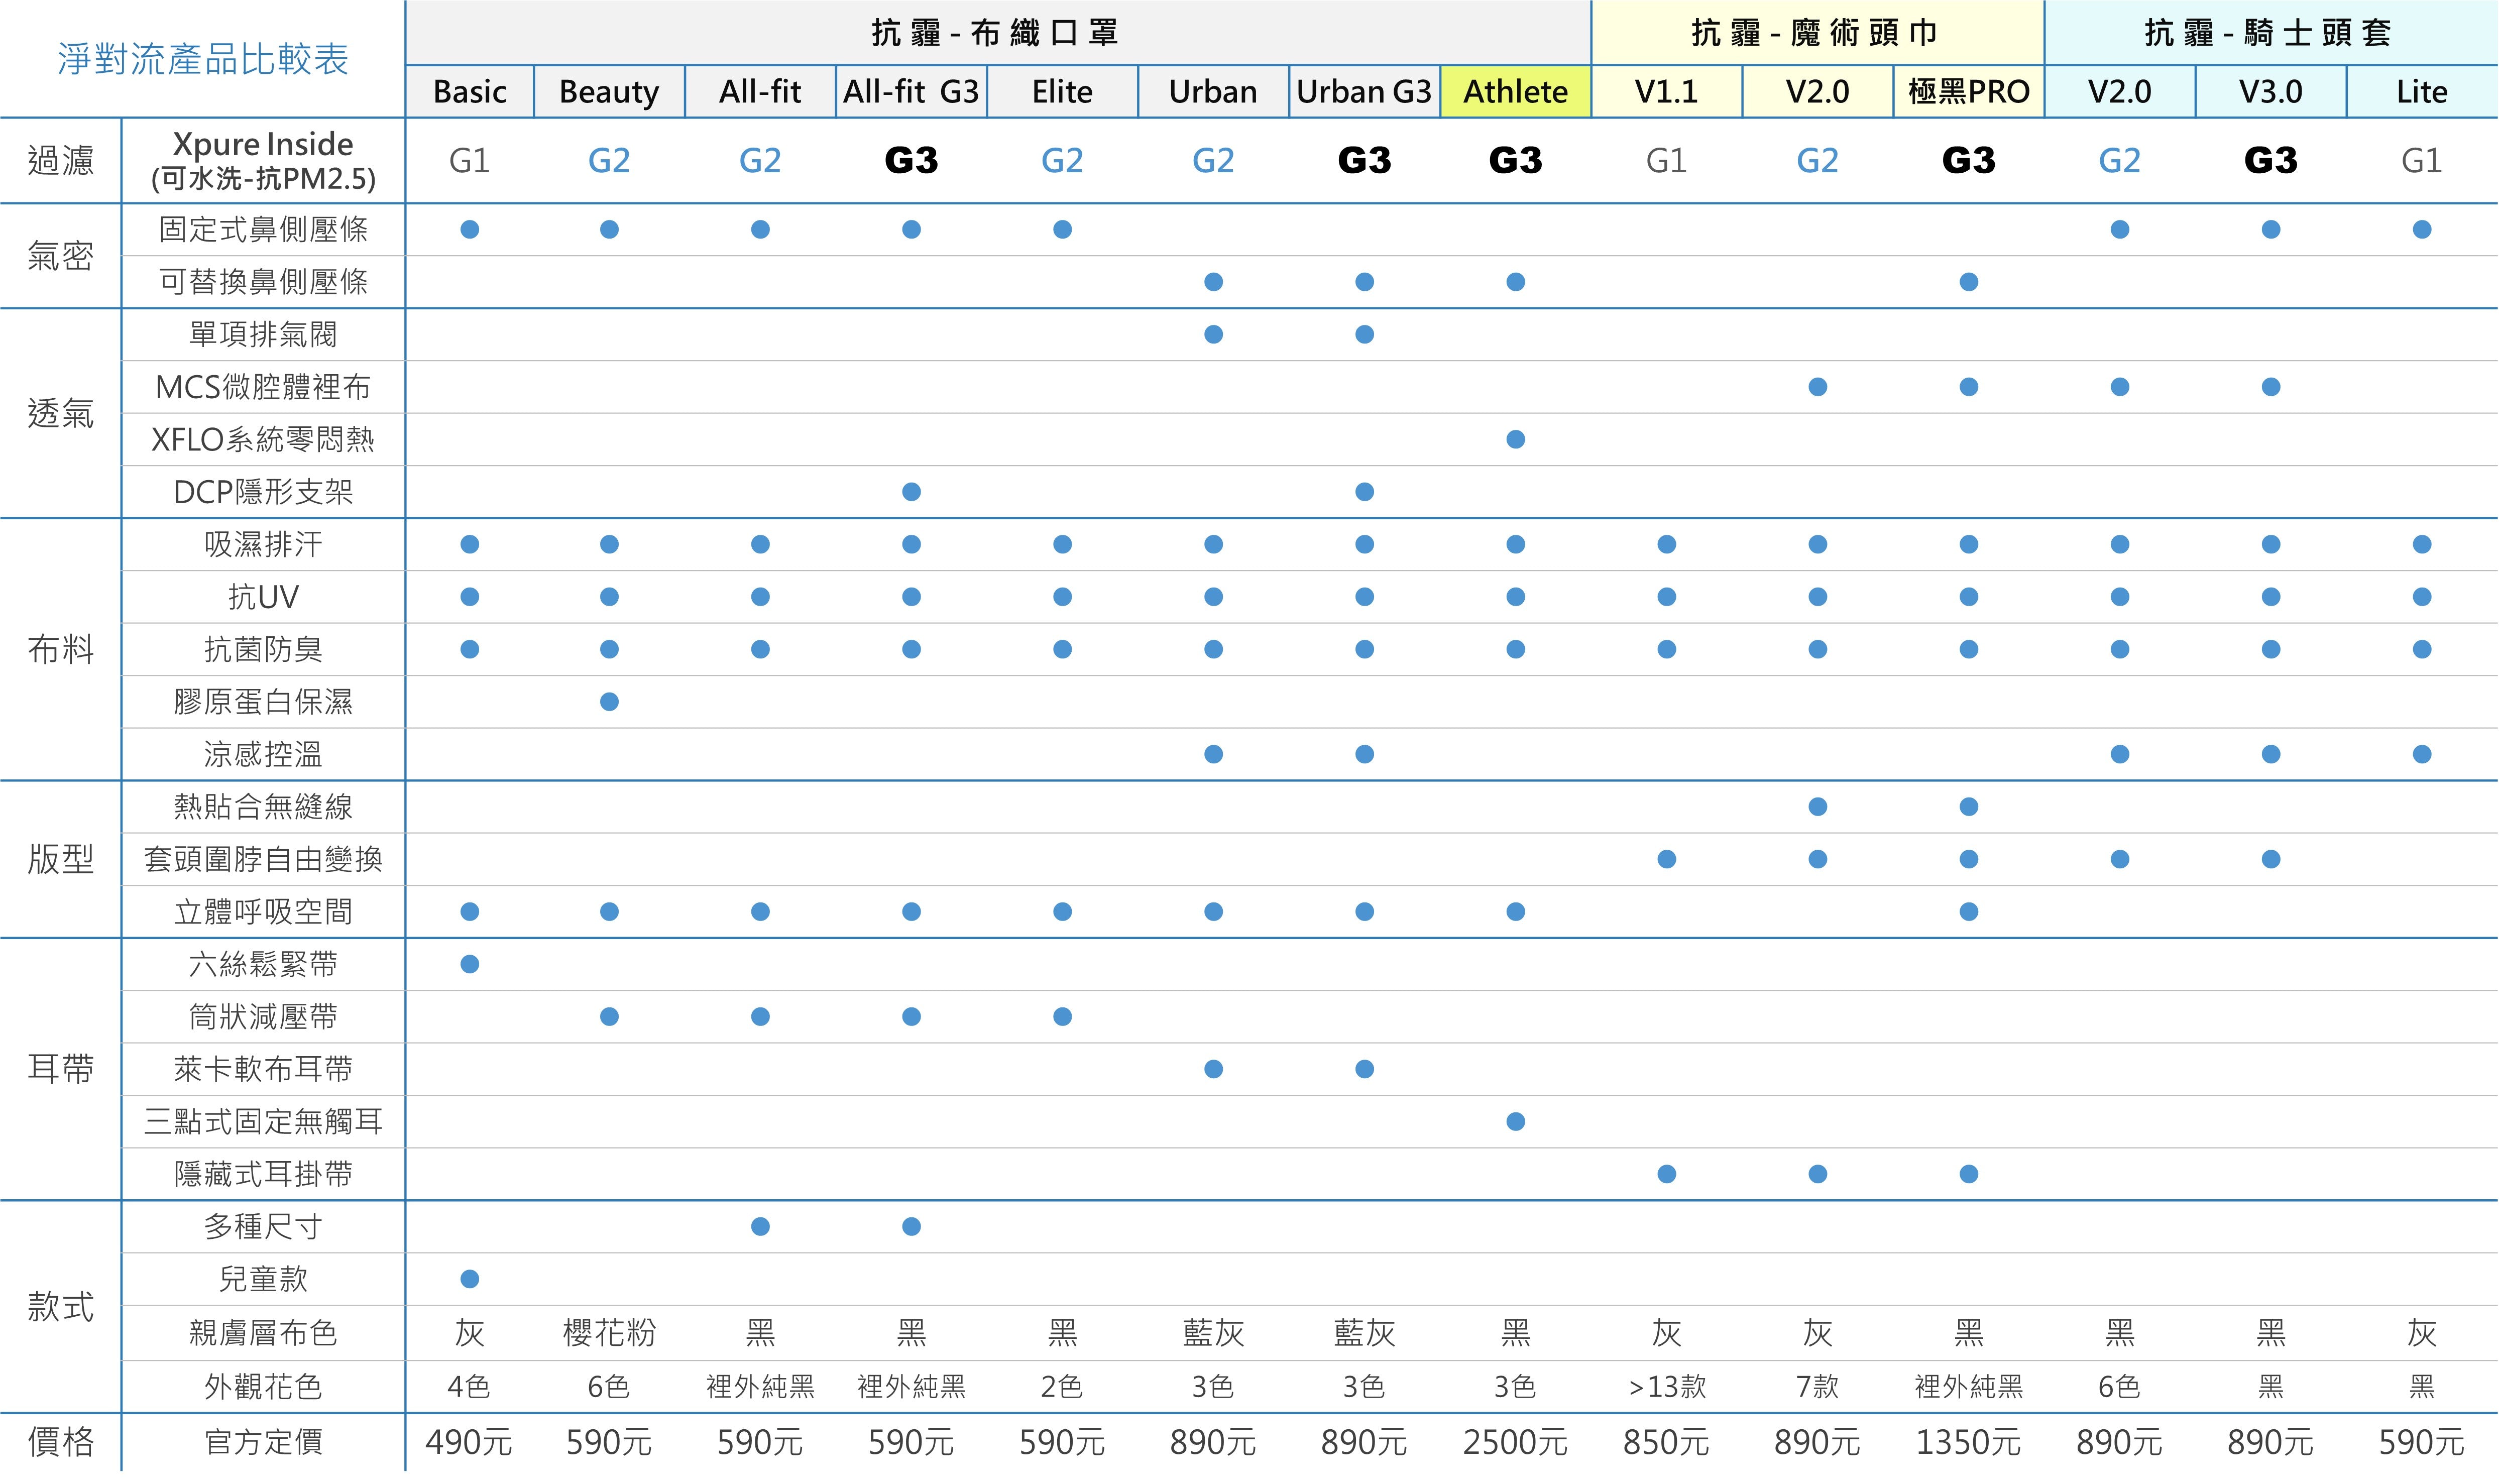Click the 固定式鼻側壓條 row label
This screenshot has width=2499, height=1484.
coord(263,230)
